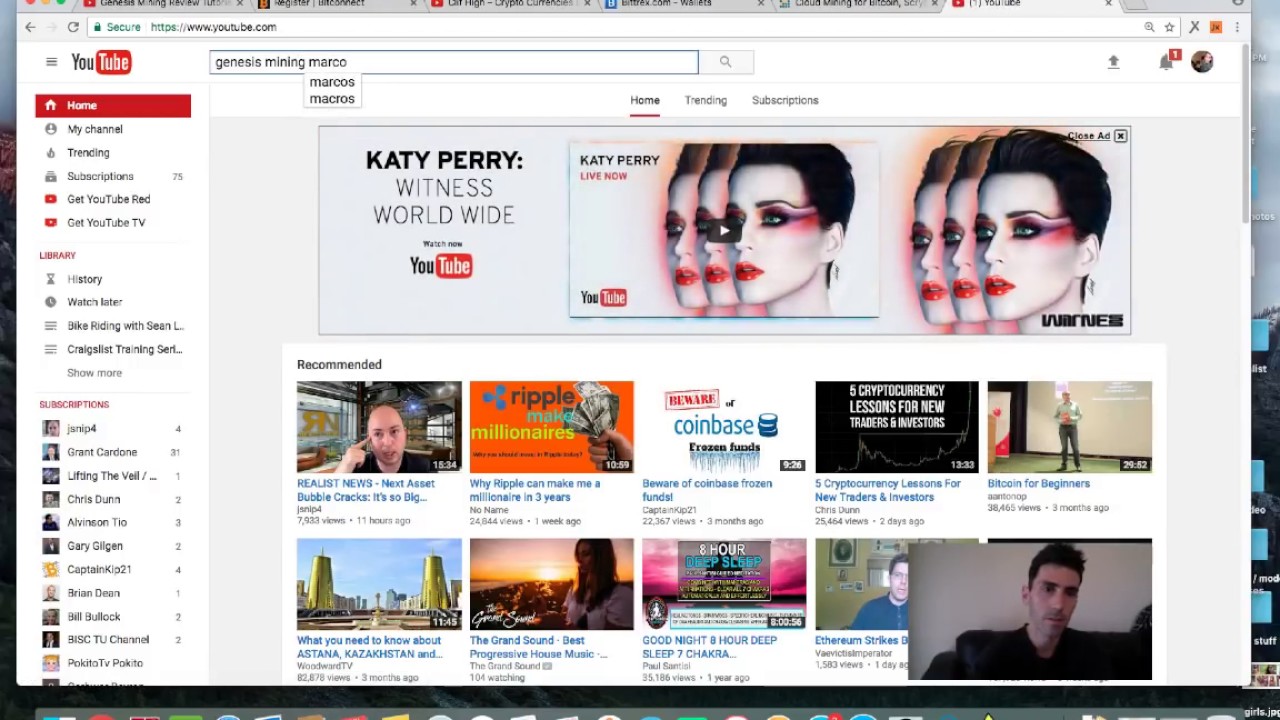Open Chrome's three-dot menu
The width and height of the screenshot is (1280, 720).
pyautogui.click(x=1239, y=27)
